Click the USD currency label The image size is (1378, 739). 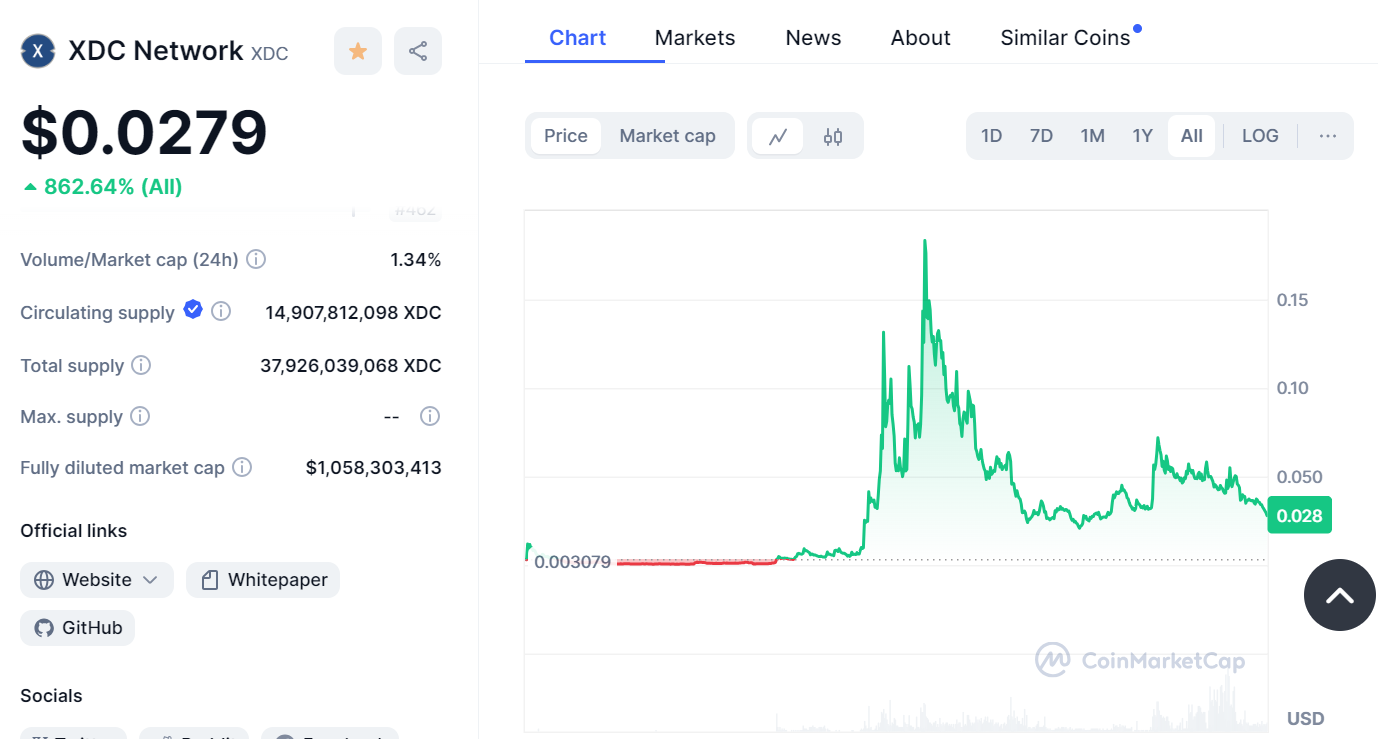pos(1305,718)
